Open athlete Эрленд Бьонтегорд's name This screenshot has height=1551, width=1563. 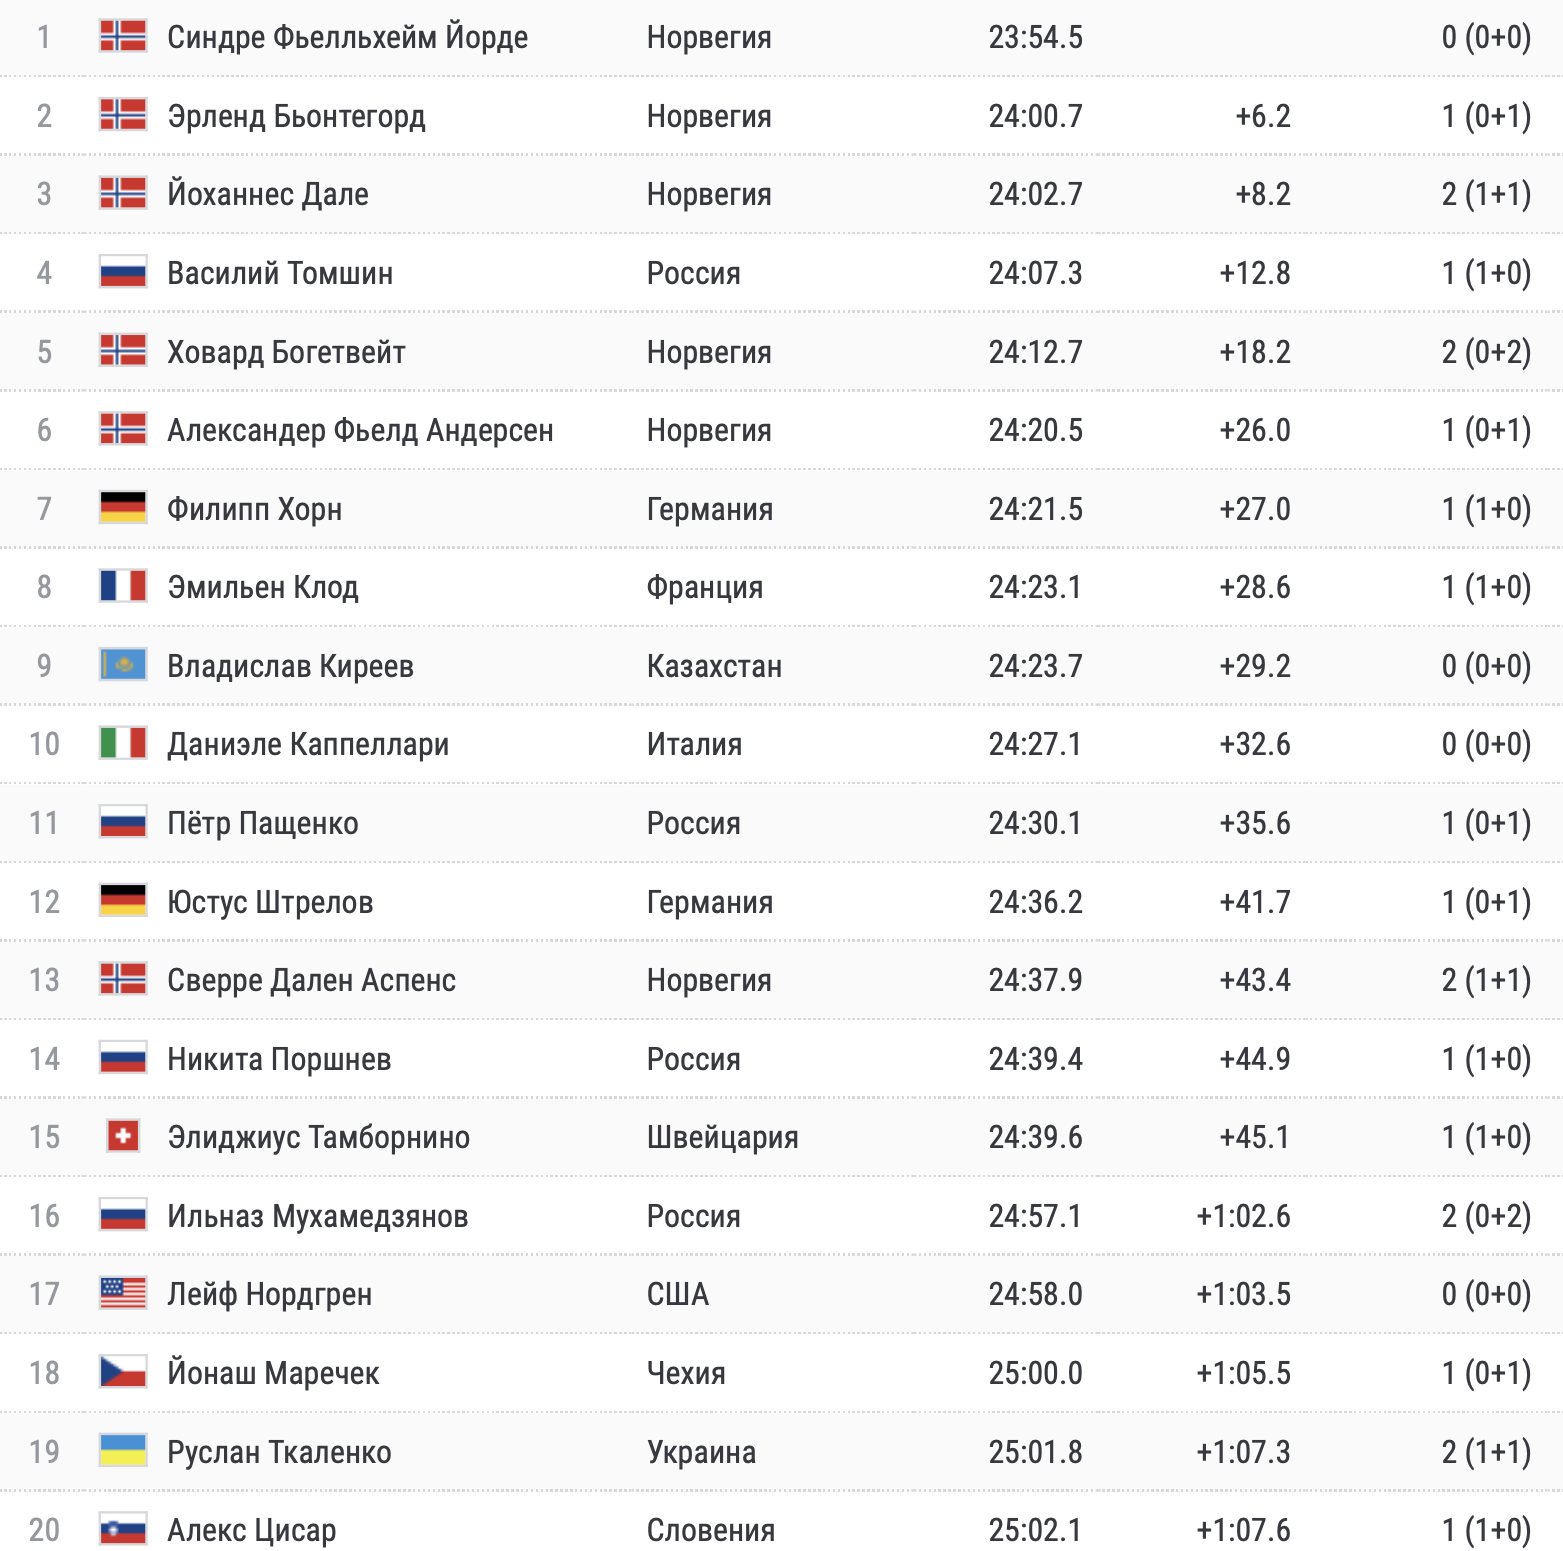click(x=296, y=116)
